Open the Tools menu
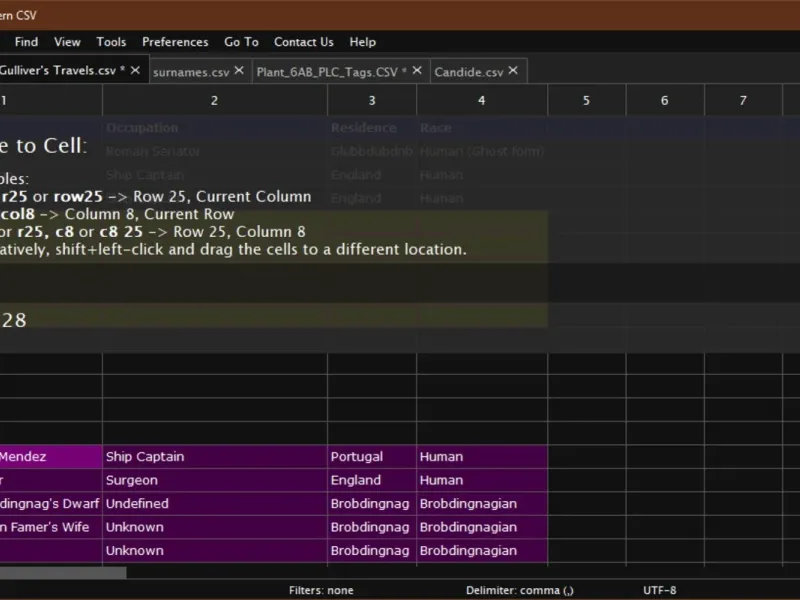Screen dimensions: 800x600 111,42
